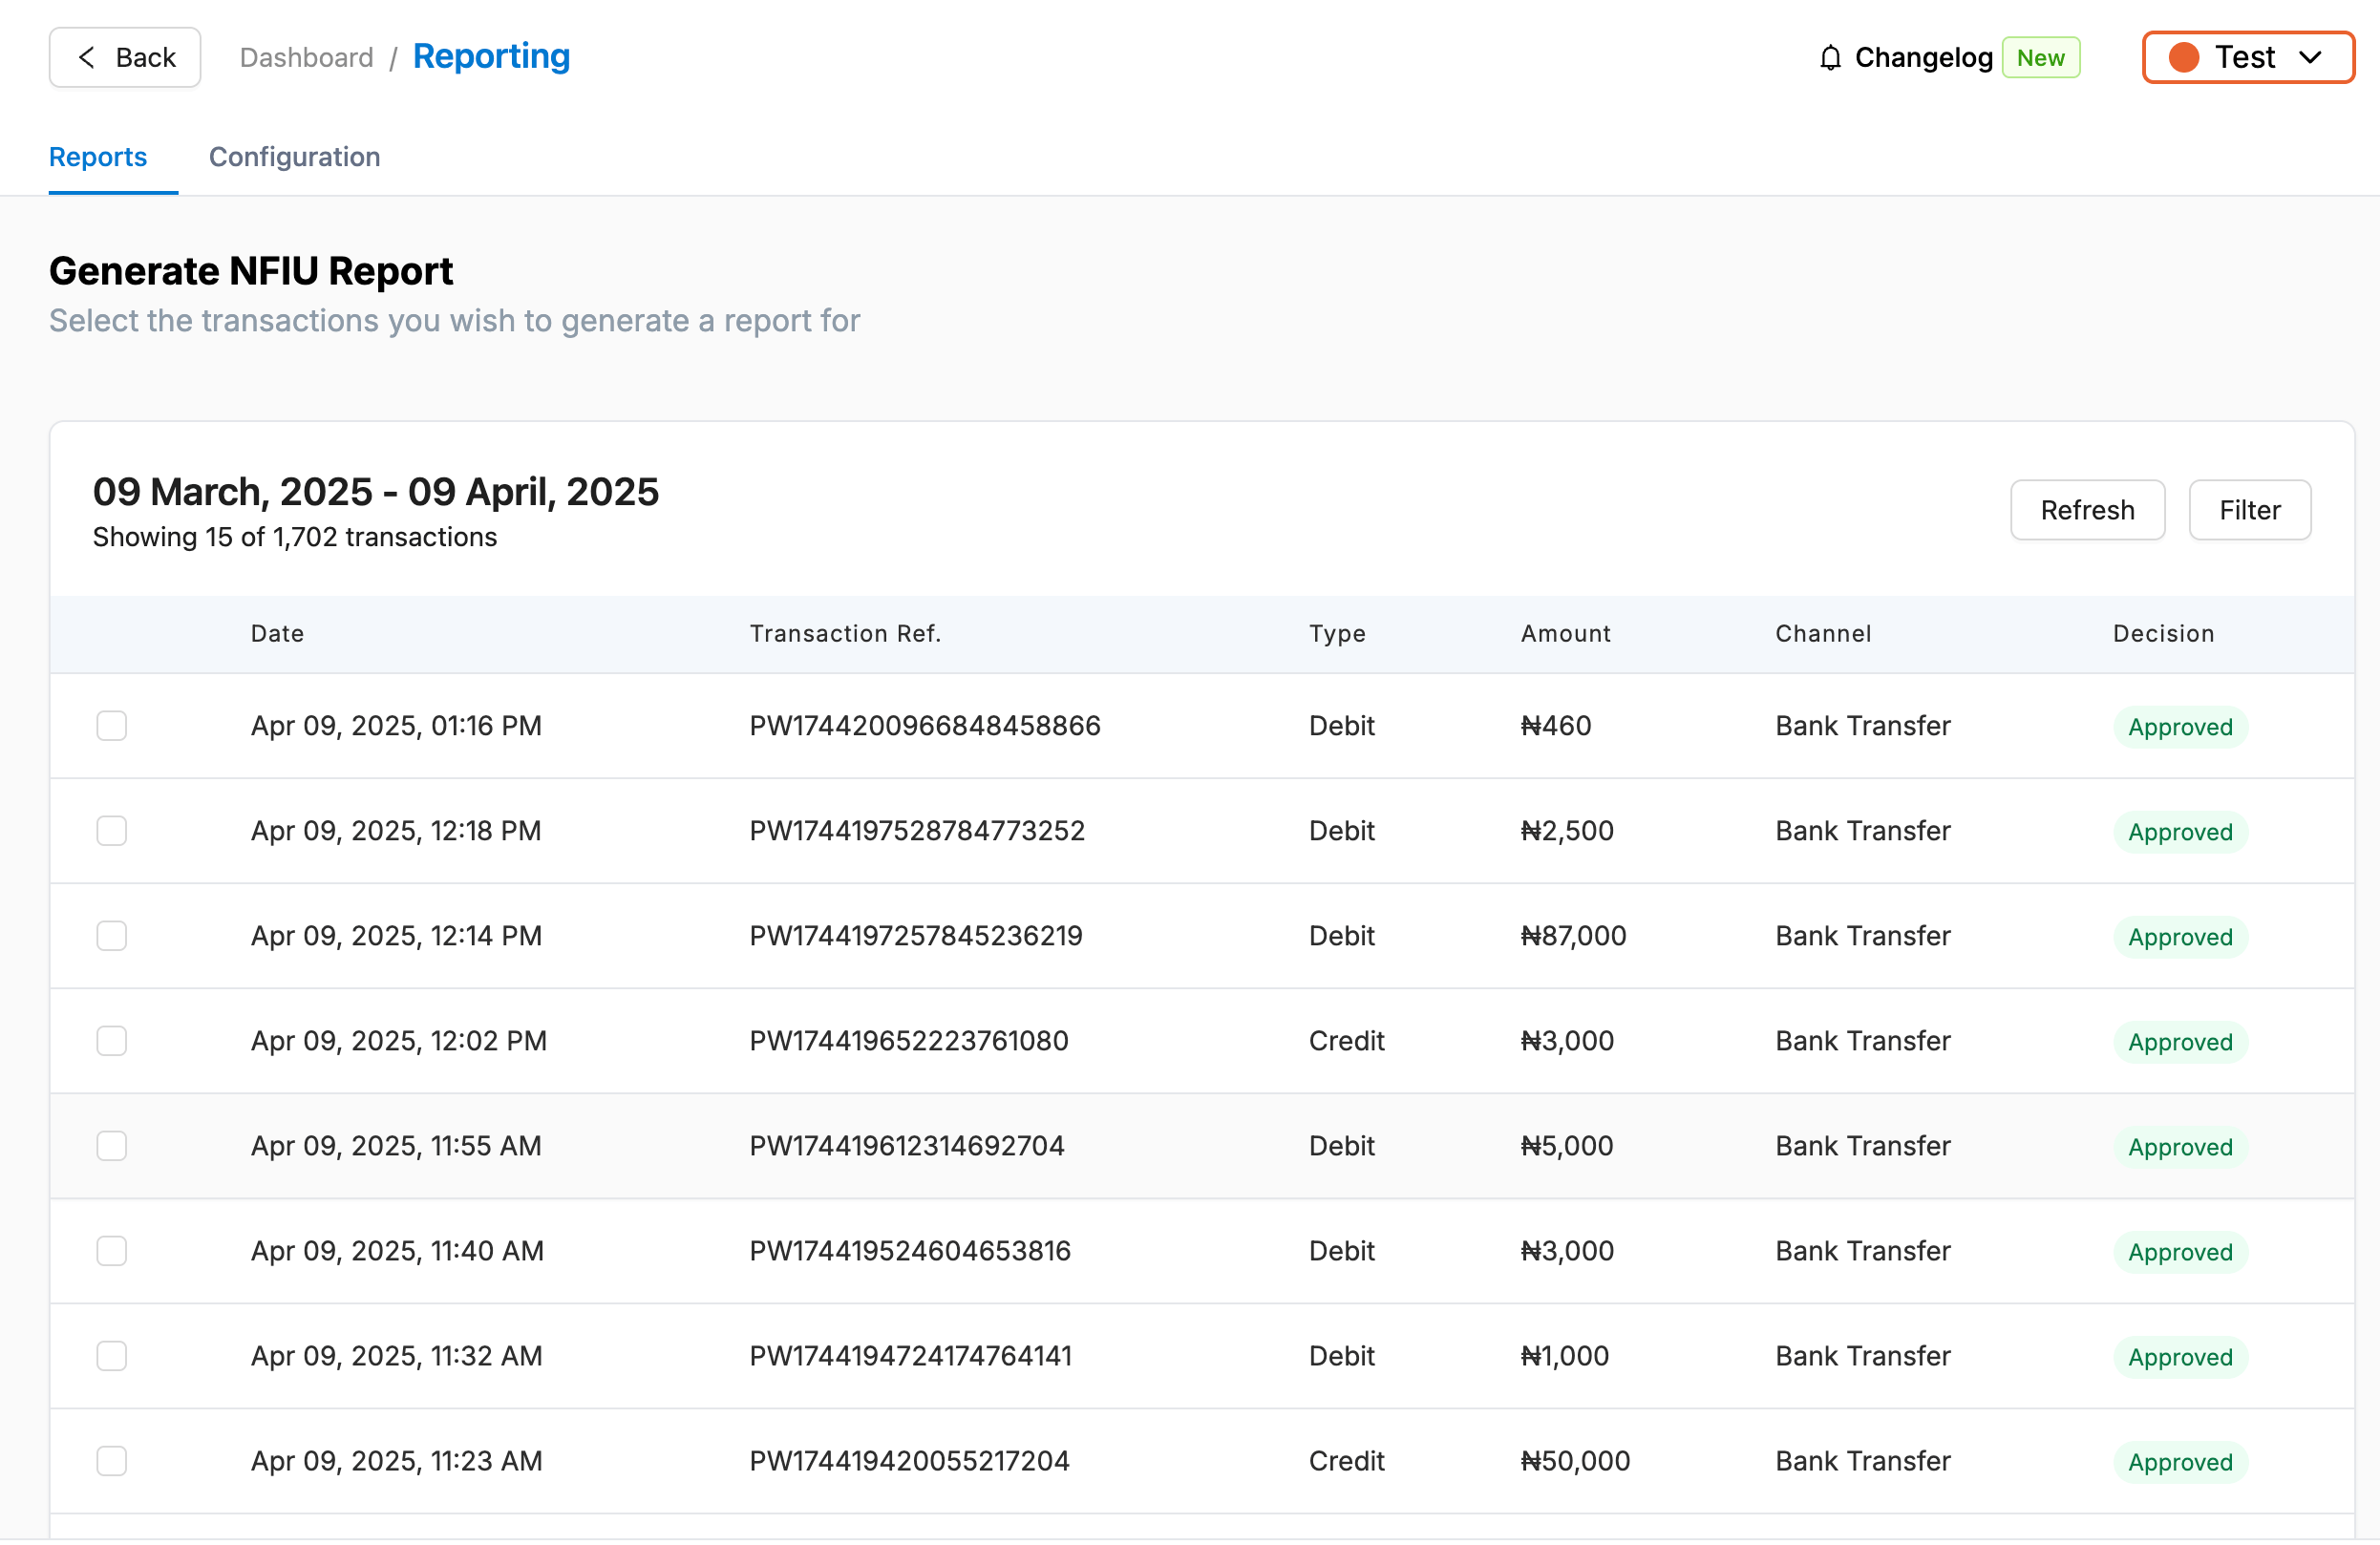Click the Refresh button

tap(2087, 511)
